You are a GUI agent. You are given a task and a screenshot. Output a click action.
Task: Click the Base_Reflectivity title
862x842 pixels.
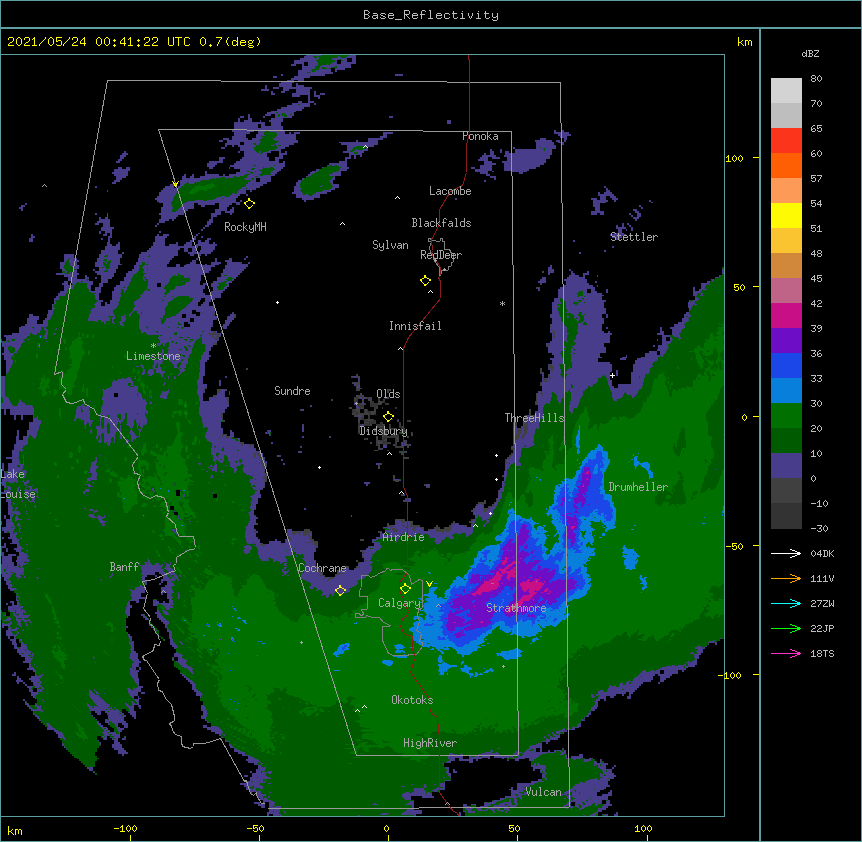point(431,15)
